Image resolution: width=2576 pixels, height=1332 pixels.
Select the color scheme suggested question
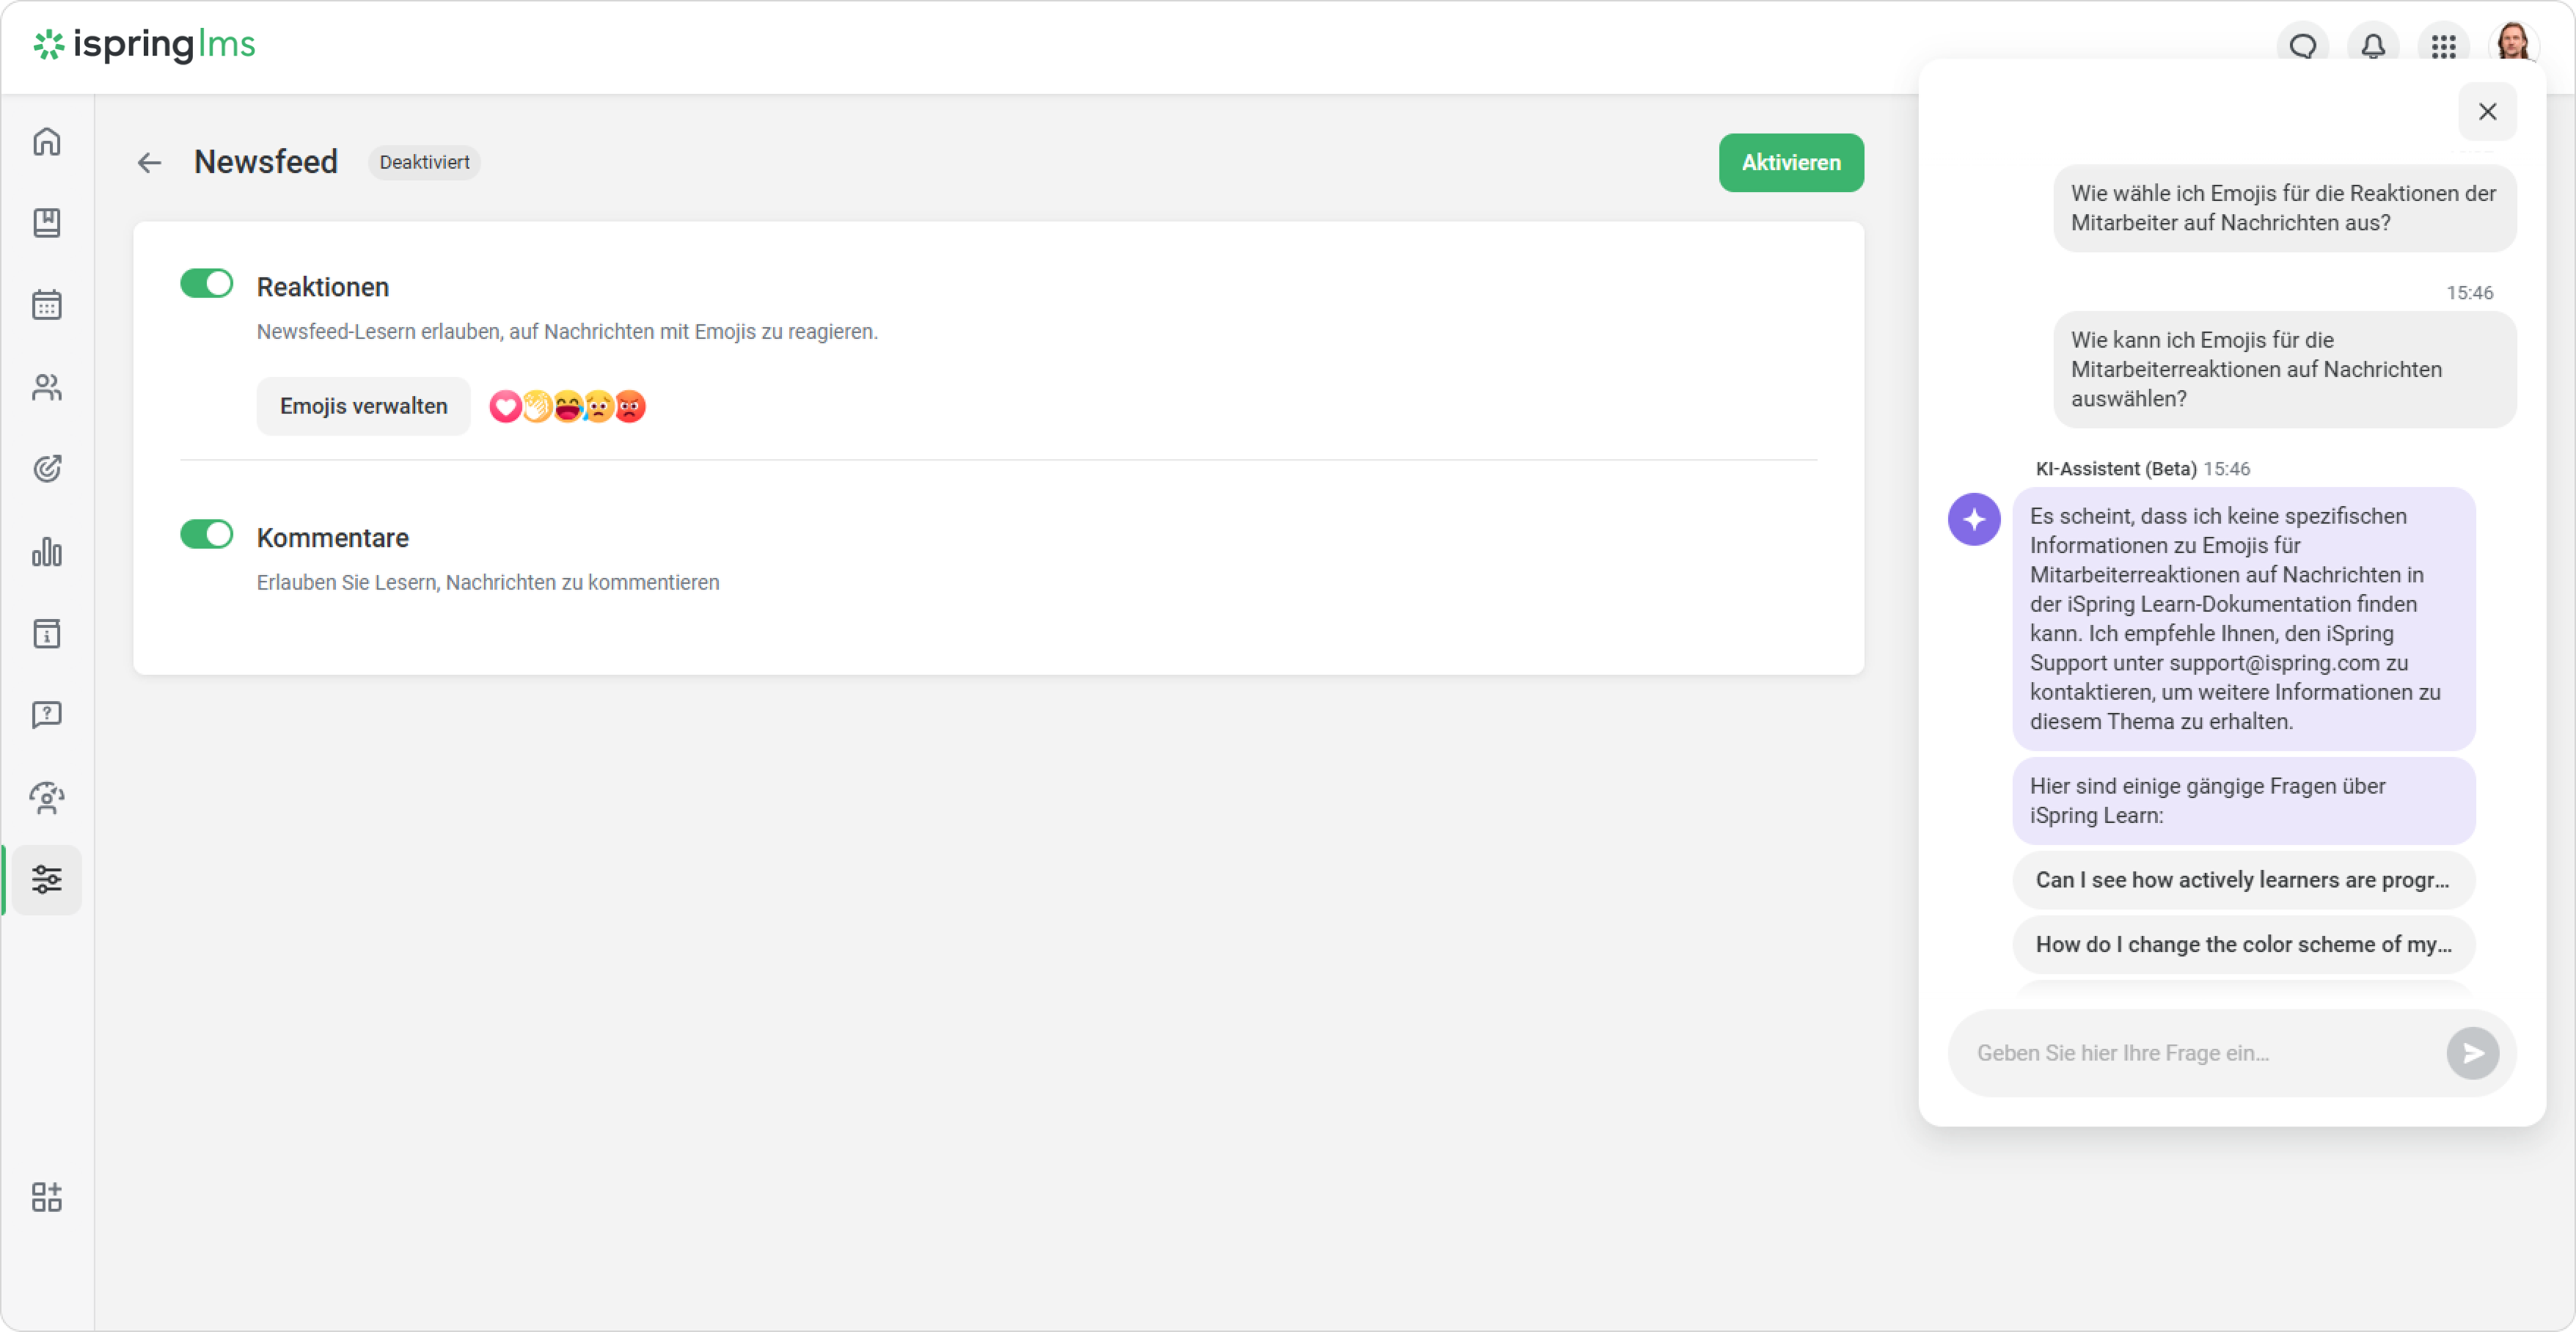tap(2242, 944)
